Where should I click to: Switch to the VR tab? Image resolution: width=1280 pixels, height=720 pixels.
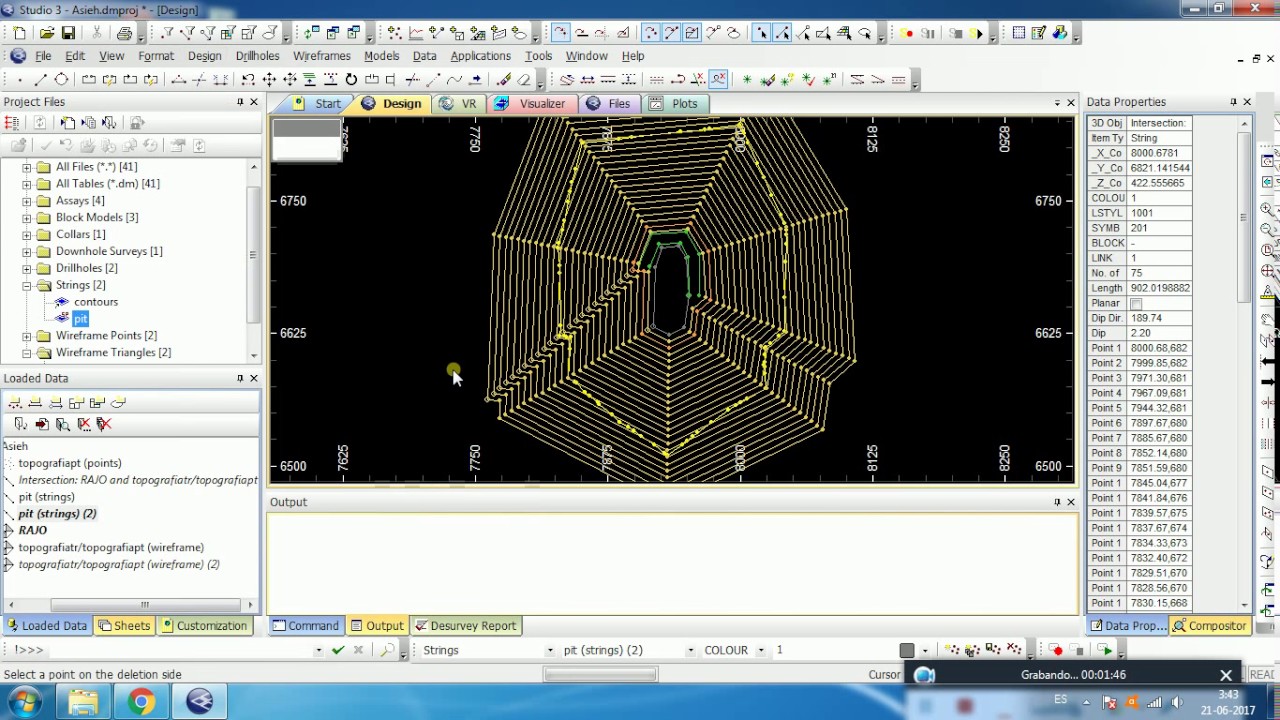tap(459, 104)
